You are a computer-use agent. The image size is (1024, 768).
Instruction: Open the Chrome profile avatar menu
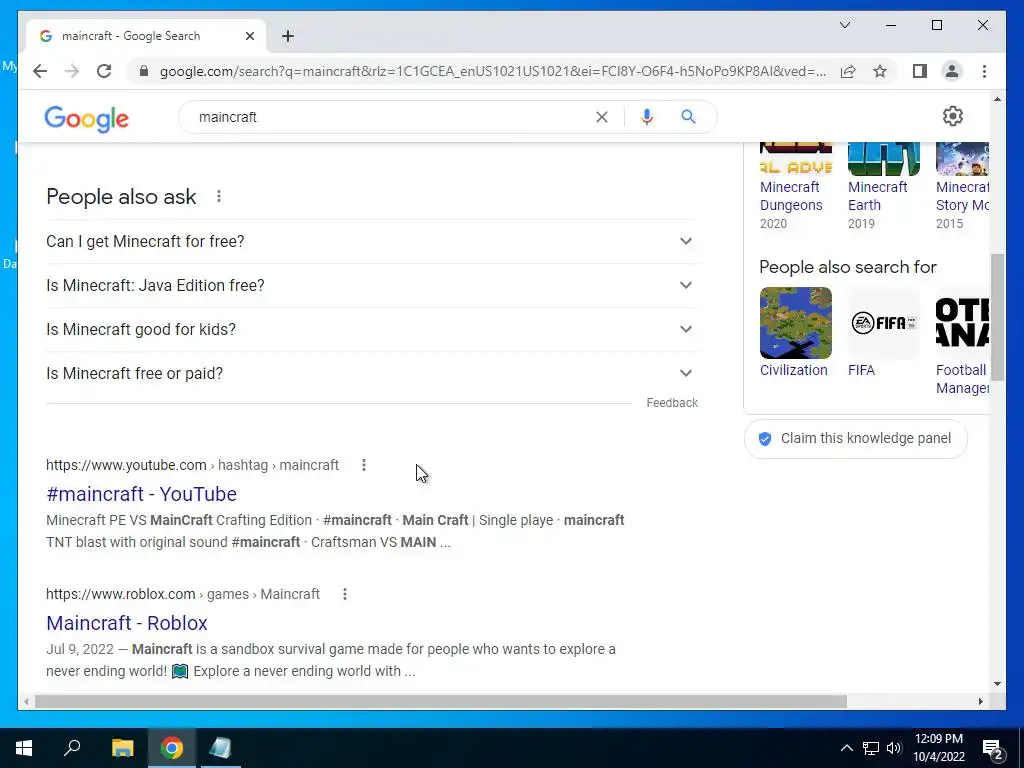coord(952,71)
